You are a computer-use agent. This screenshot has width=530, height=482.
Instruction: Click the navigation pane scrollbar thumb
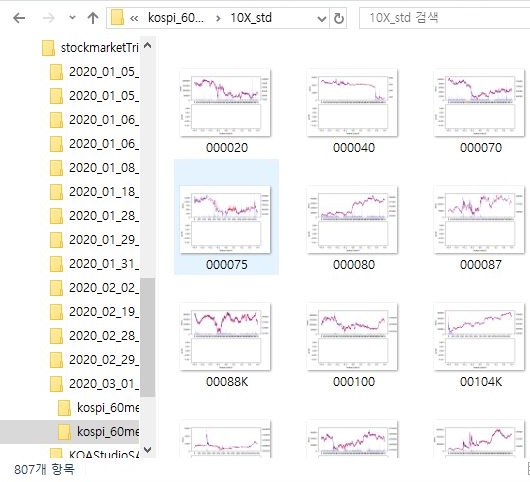[x=147, y=337]
